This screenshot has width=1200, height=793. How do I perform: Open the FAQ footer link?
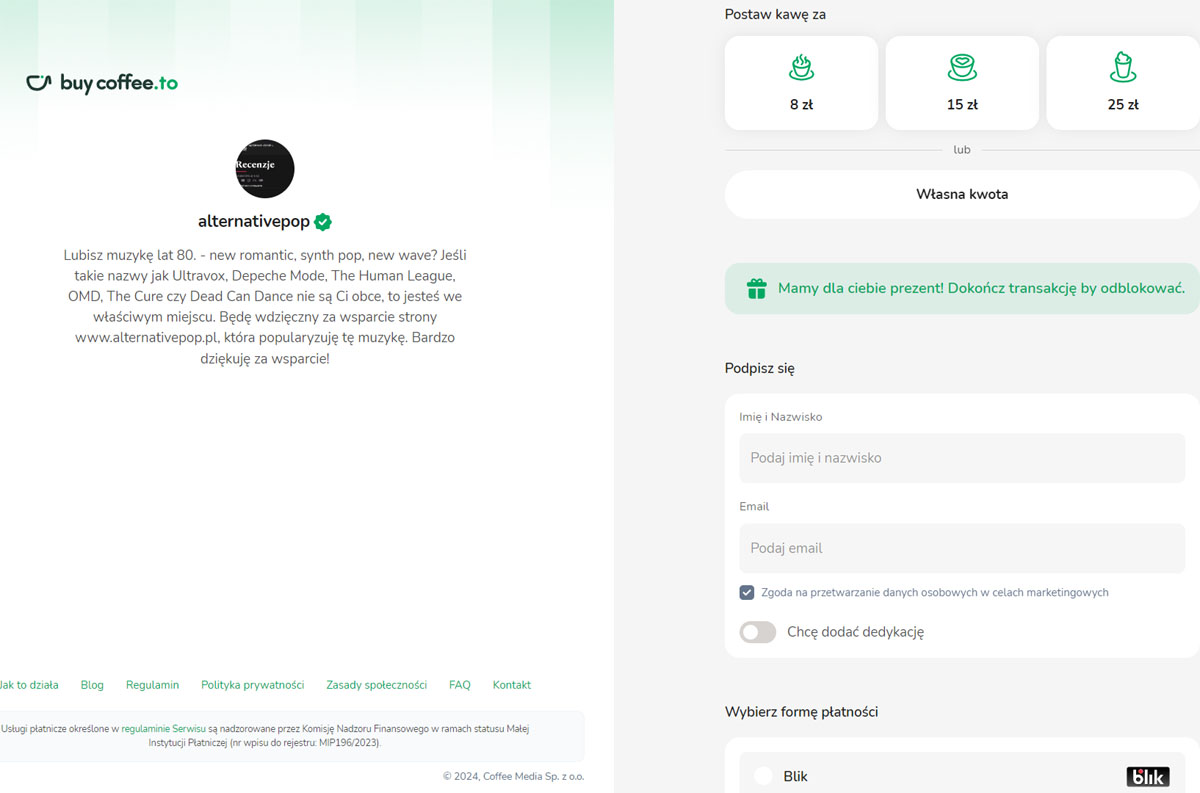(460, 685)
